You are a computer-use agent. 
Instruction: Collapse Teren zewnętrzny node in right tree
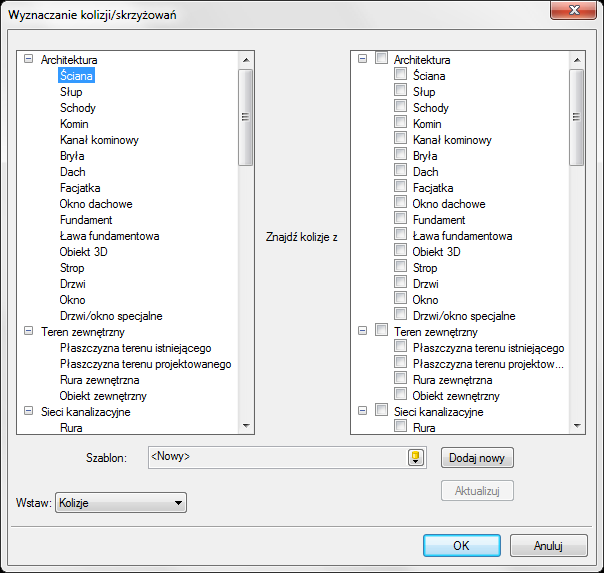coord(362,331)
